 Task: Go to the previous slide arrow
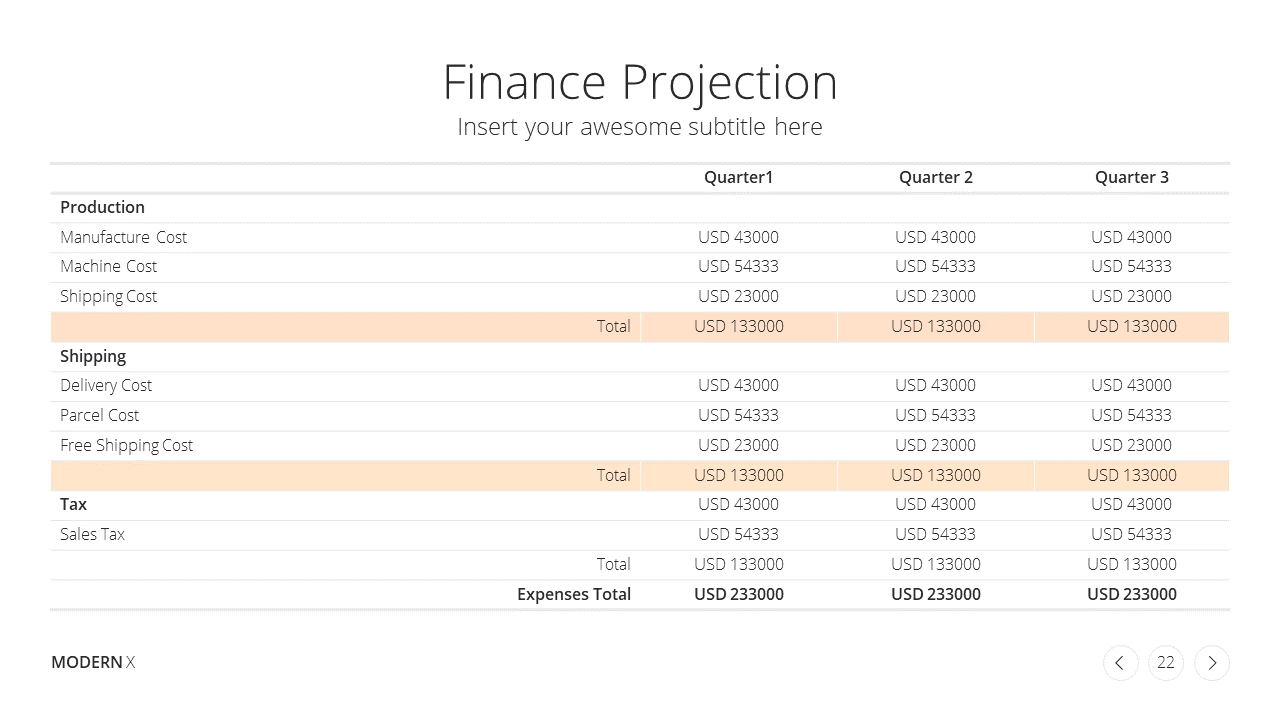pyautogui.click(x=1120, y=663)
